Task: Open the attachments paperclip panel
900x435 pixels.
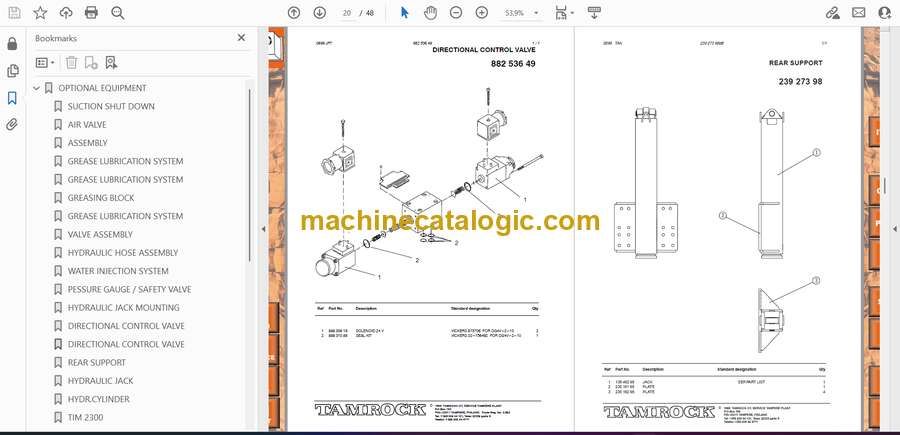Action: [x=12, y=125]
